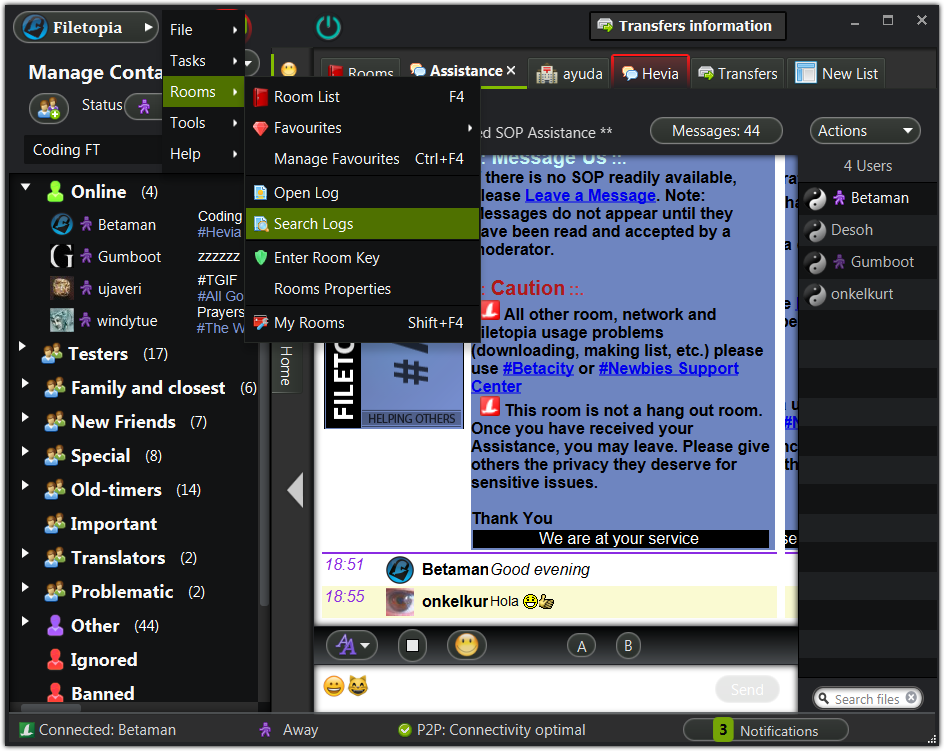Click the Away status in status bar
The image size is (944, 751).
(x=289, y=730)
